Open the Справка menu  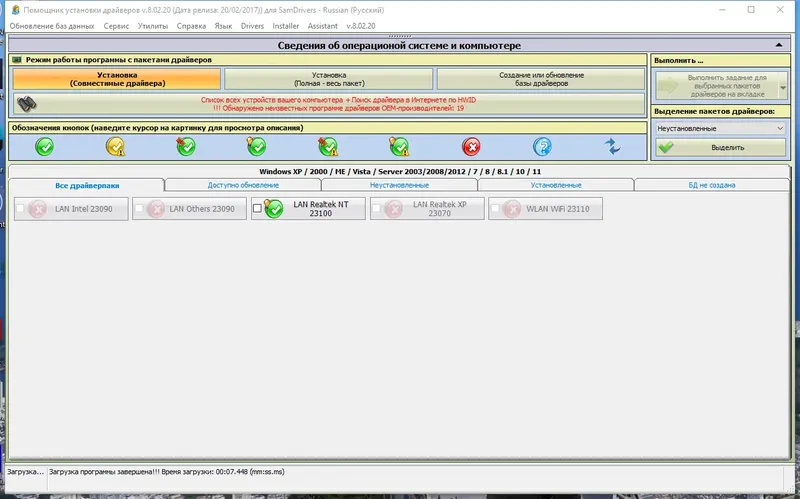[x=191, y=26]
